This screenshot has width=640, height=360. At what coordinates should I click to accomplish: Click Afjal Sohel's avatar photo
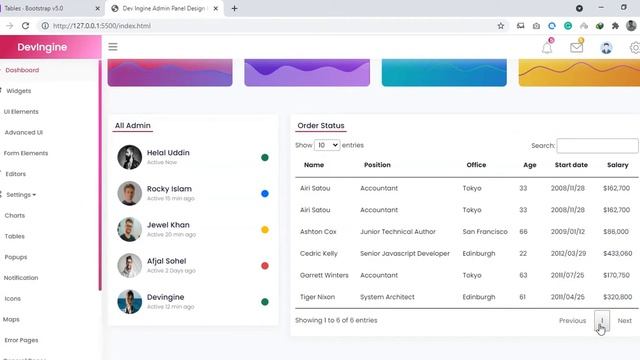tap(130, 265)
